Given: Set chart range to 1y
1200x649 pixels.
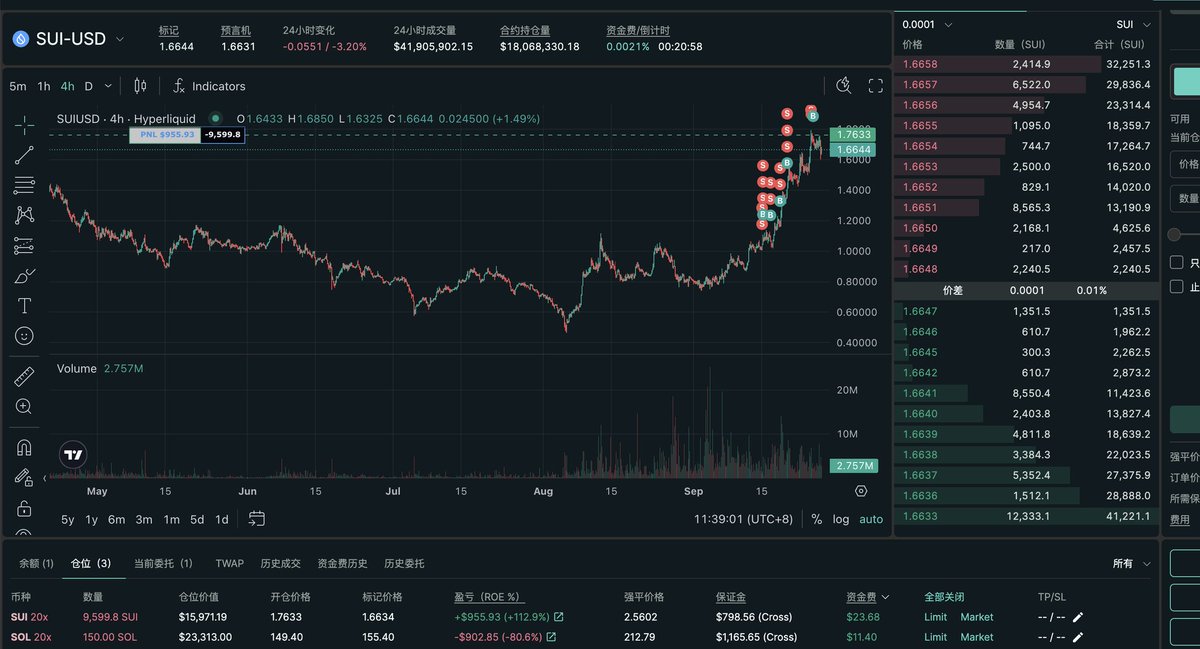Looking at the screenshot, I should [92, 519].
